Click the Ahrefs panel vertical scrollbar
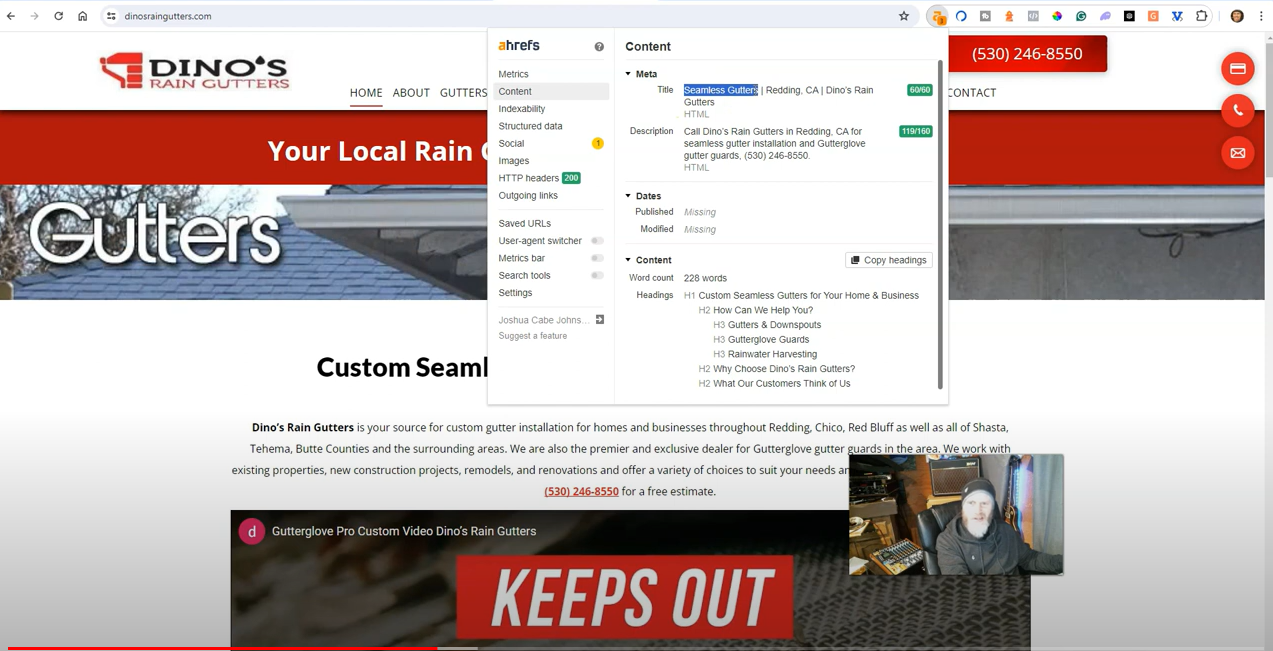 click(x=940, y=224)
